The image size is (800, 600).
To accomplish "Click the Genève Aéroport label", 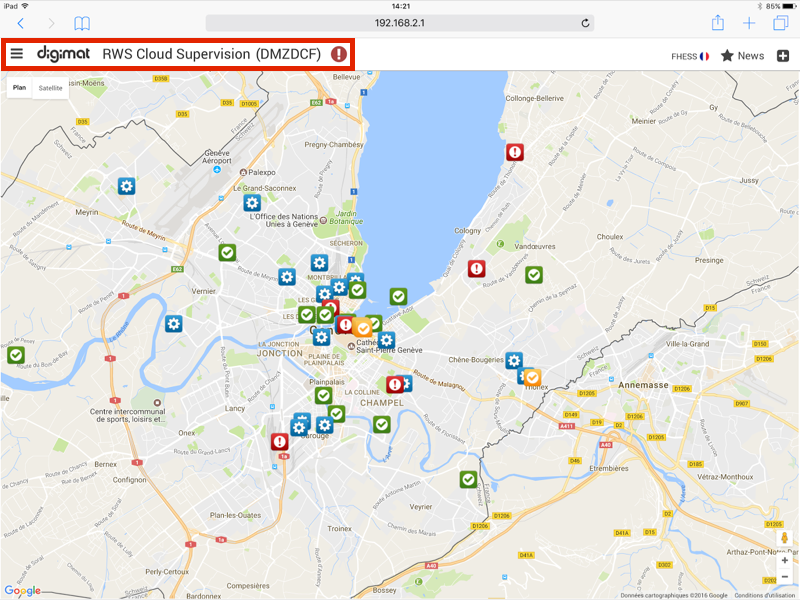I will click(x=217, y=157).
